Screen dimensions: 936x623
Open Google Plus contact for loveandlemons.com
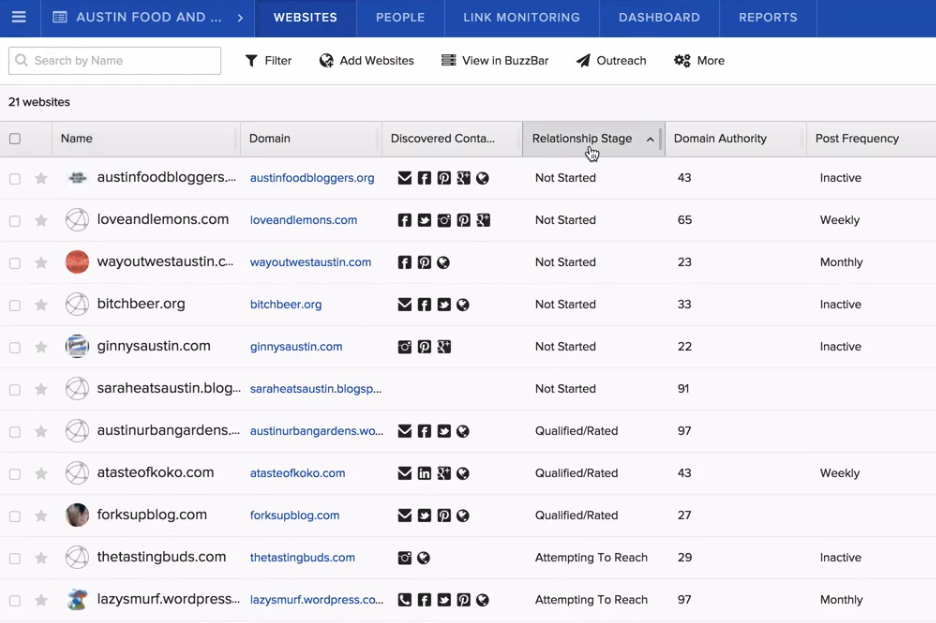pyautogui.click(x=483, y=220)
